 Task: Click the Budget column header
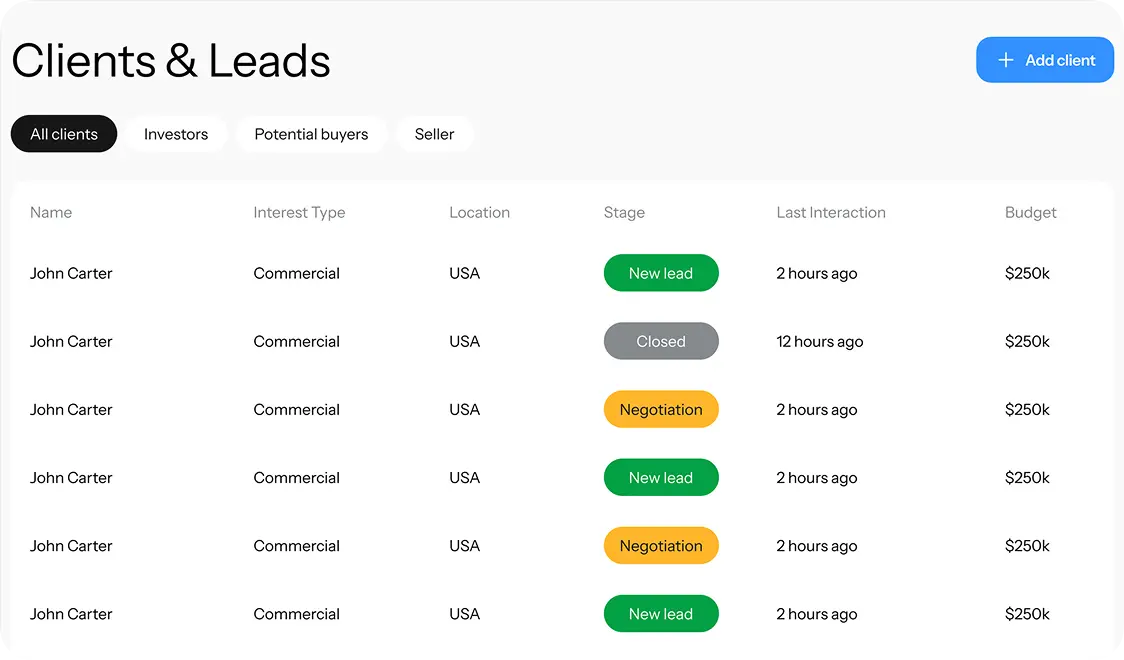[x=1031, y=212]
